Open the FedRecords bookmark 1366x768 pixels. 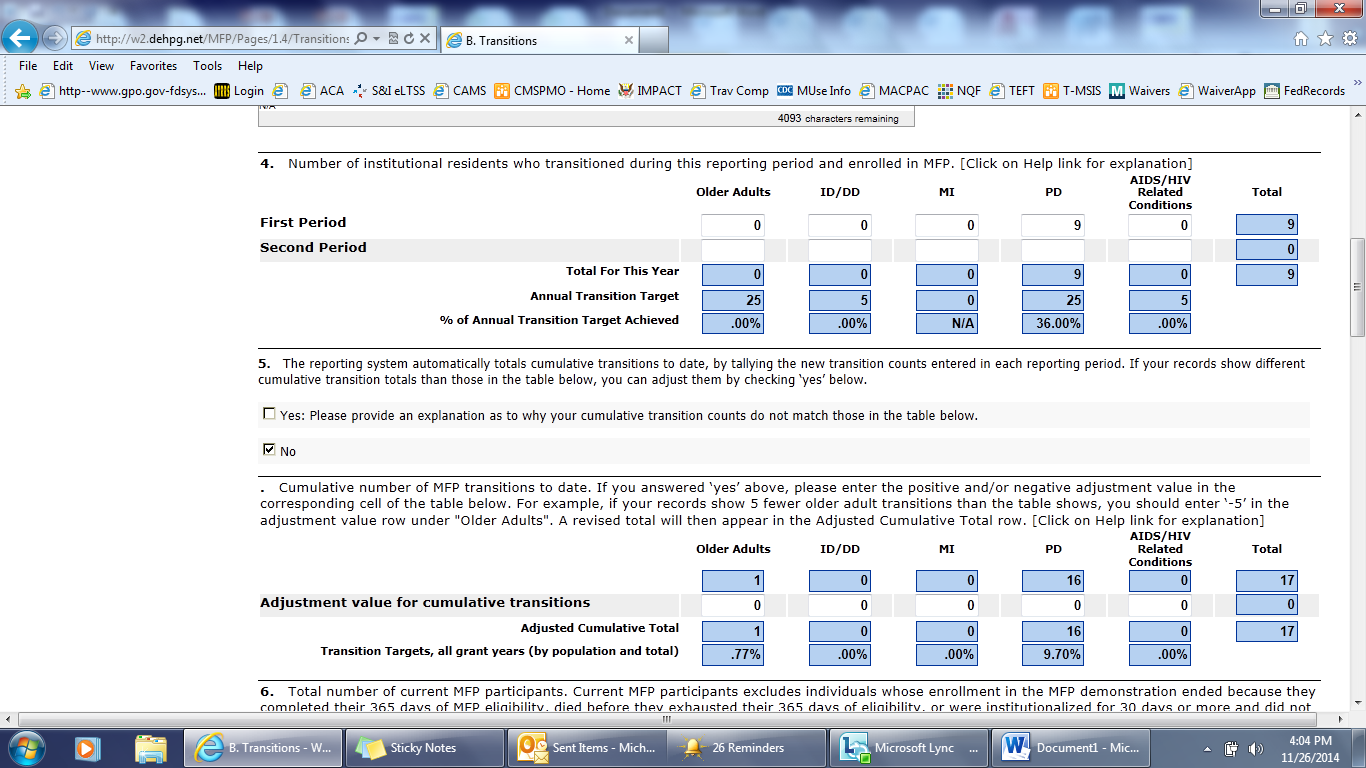1304,91
